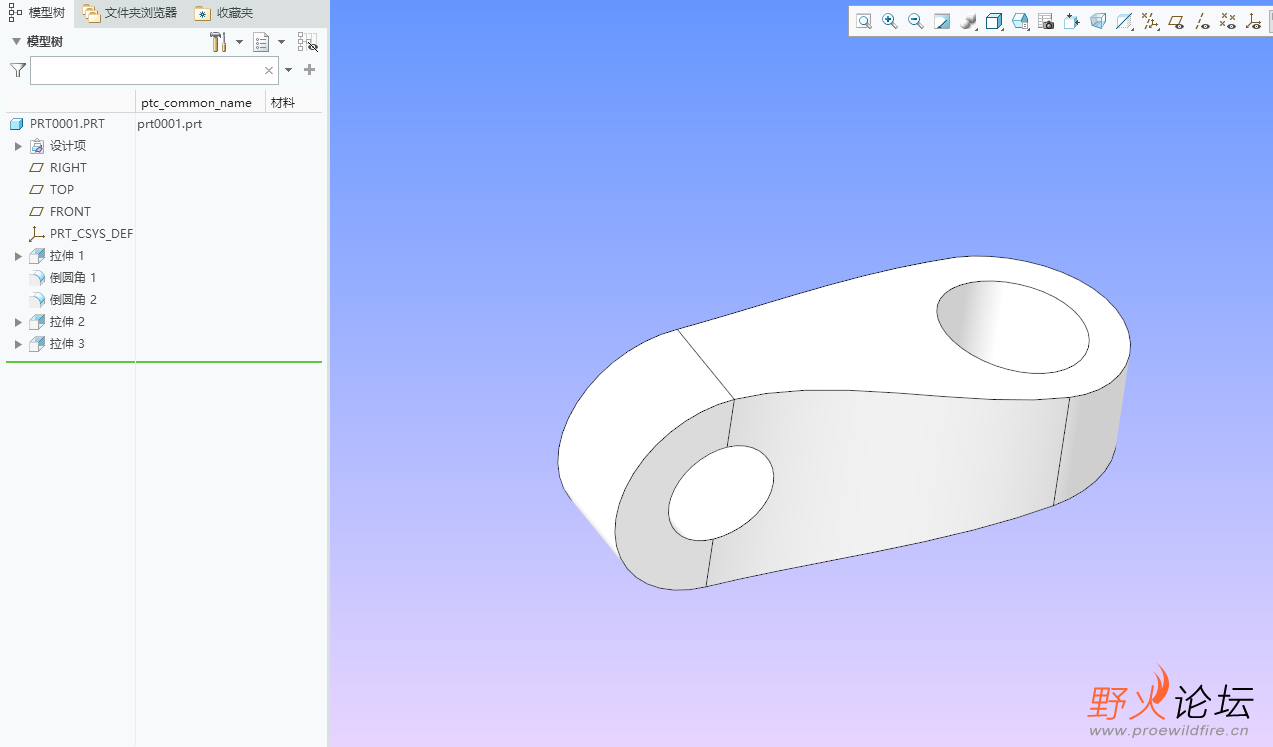Click the Repaint screen icon
This screenshot has height=747, width=1273.
942,21
